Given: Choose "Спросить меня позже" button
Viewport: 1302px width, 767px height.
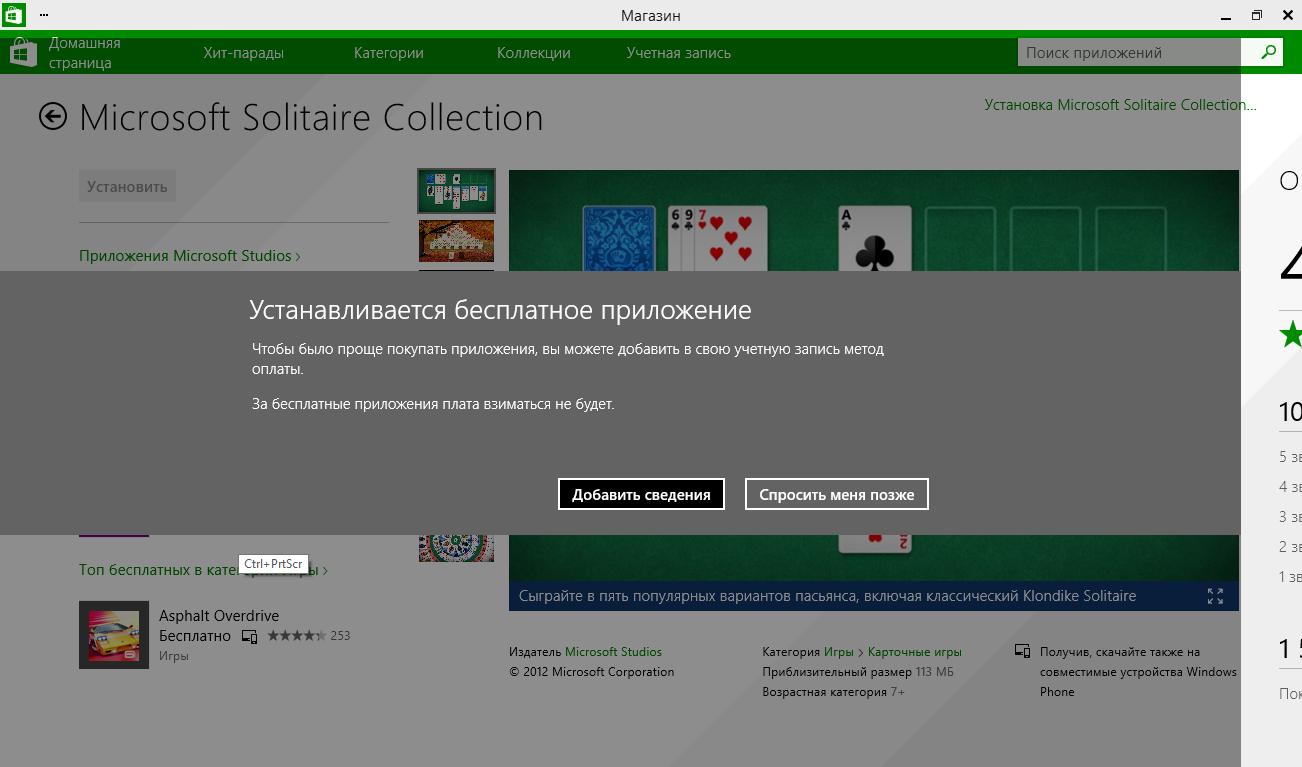Looking at the screenshot, I should (x=836, y=494).
